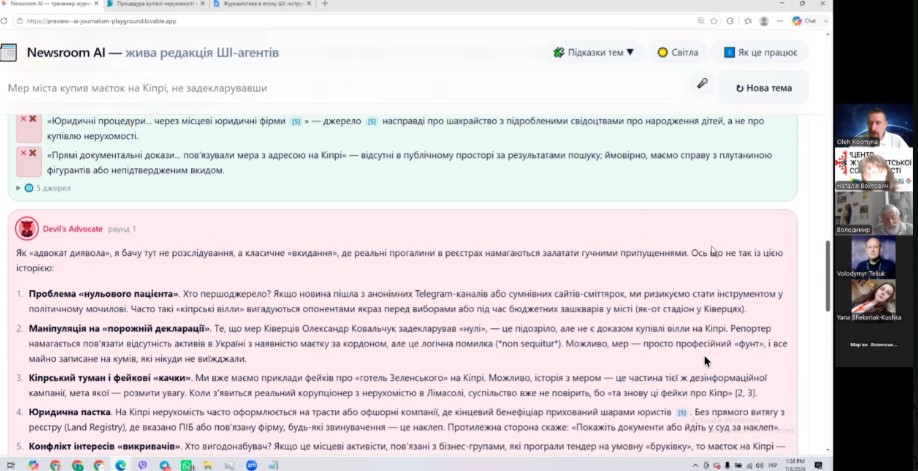Close the 'Процедура купівлі нерухомості' tab

tap(203, 4)
